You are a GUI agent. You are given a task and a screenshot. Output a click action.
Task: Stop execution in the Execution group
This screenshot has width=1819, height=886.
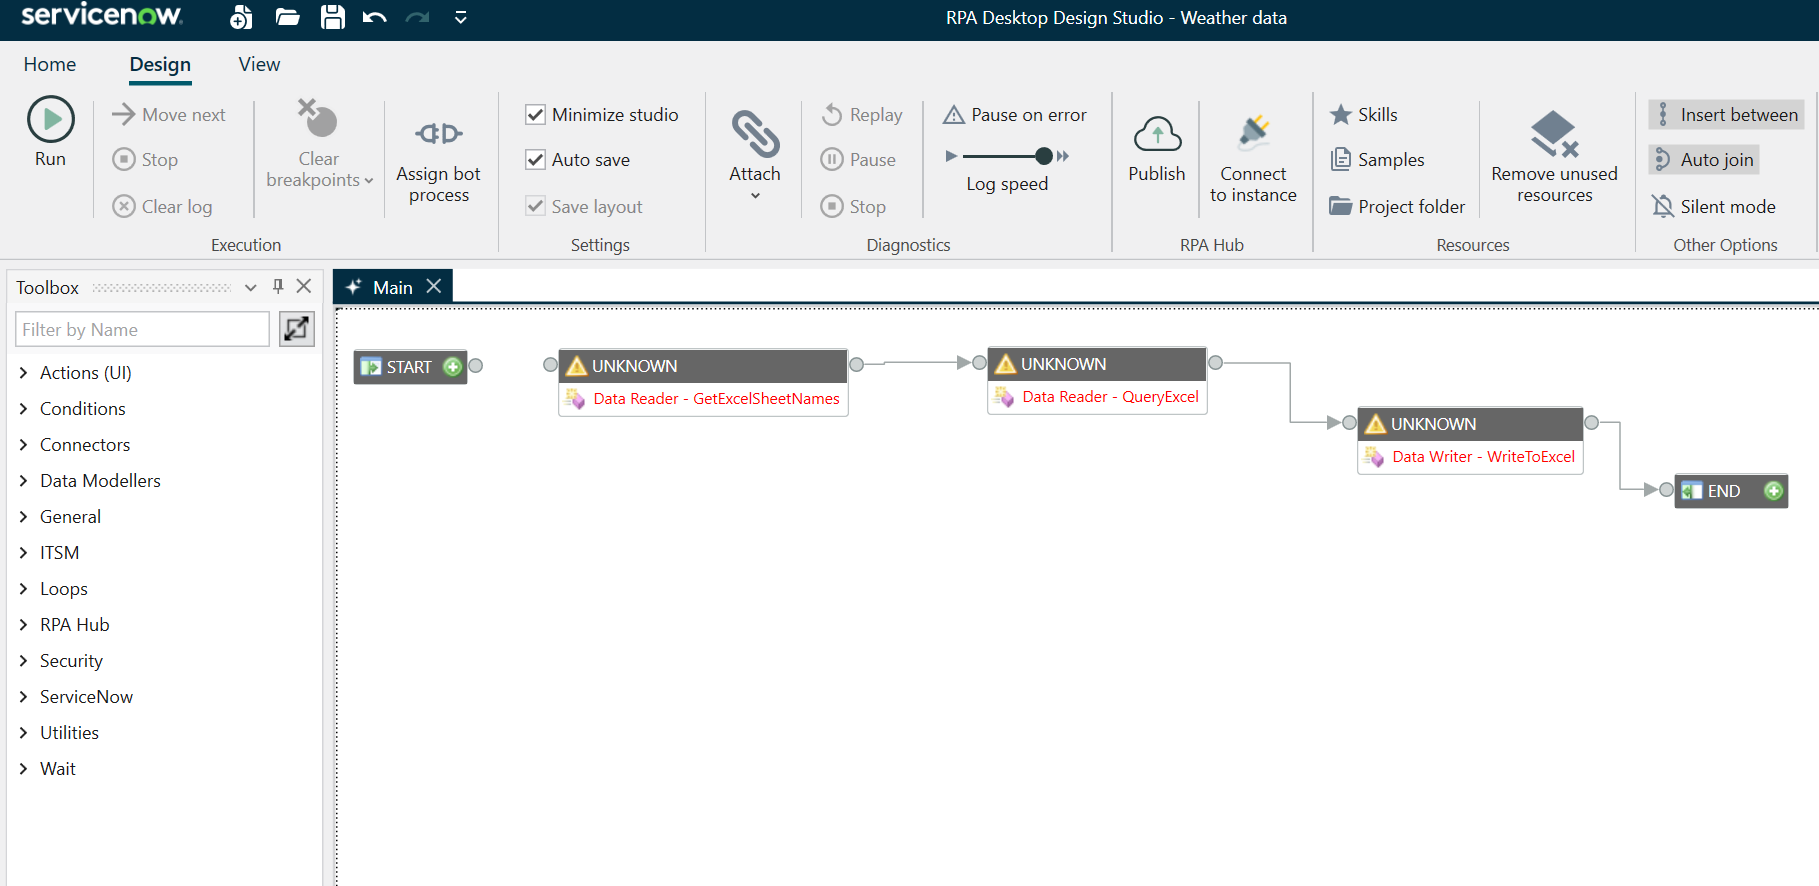(x=146, y=160)
